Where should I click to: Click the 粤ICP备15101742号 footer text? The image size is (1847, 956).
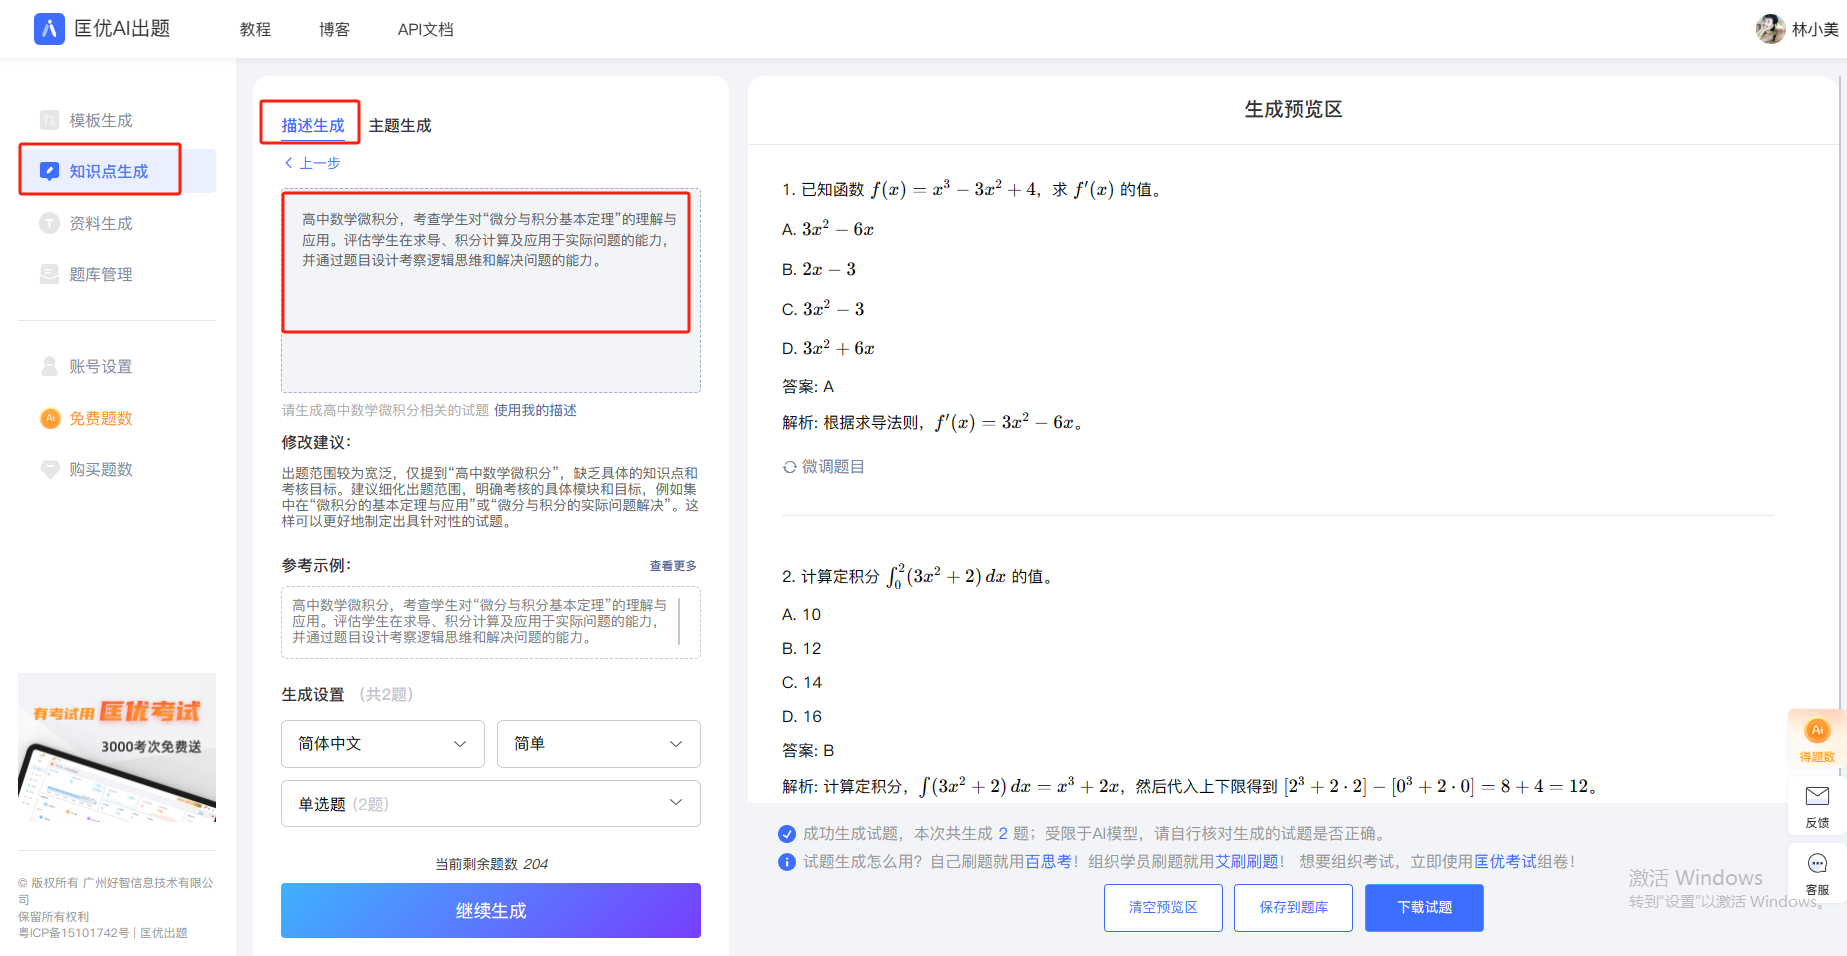click(x=74, y=933)
